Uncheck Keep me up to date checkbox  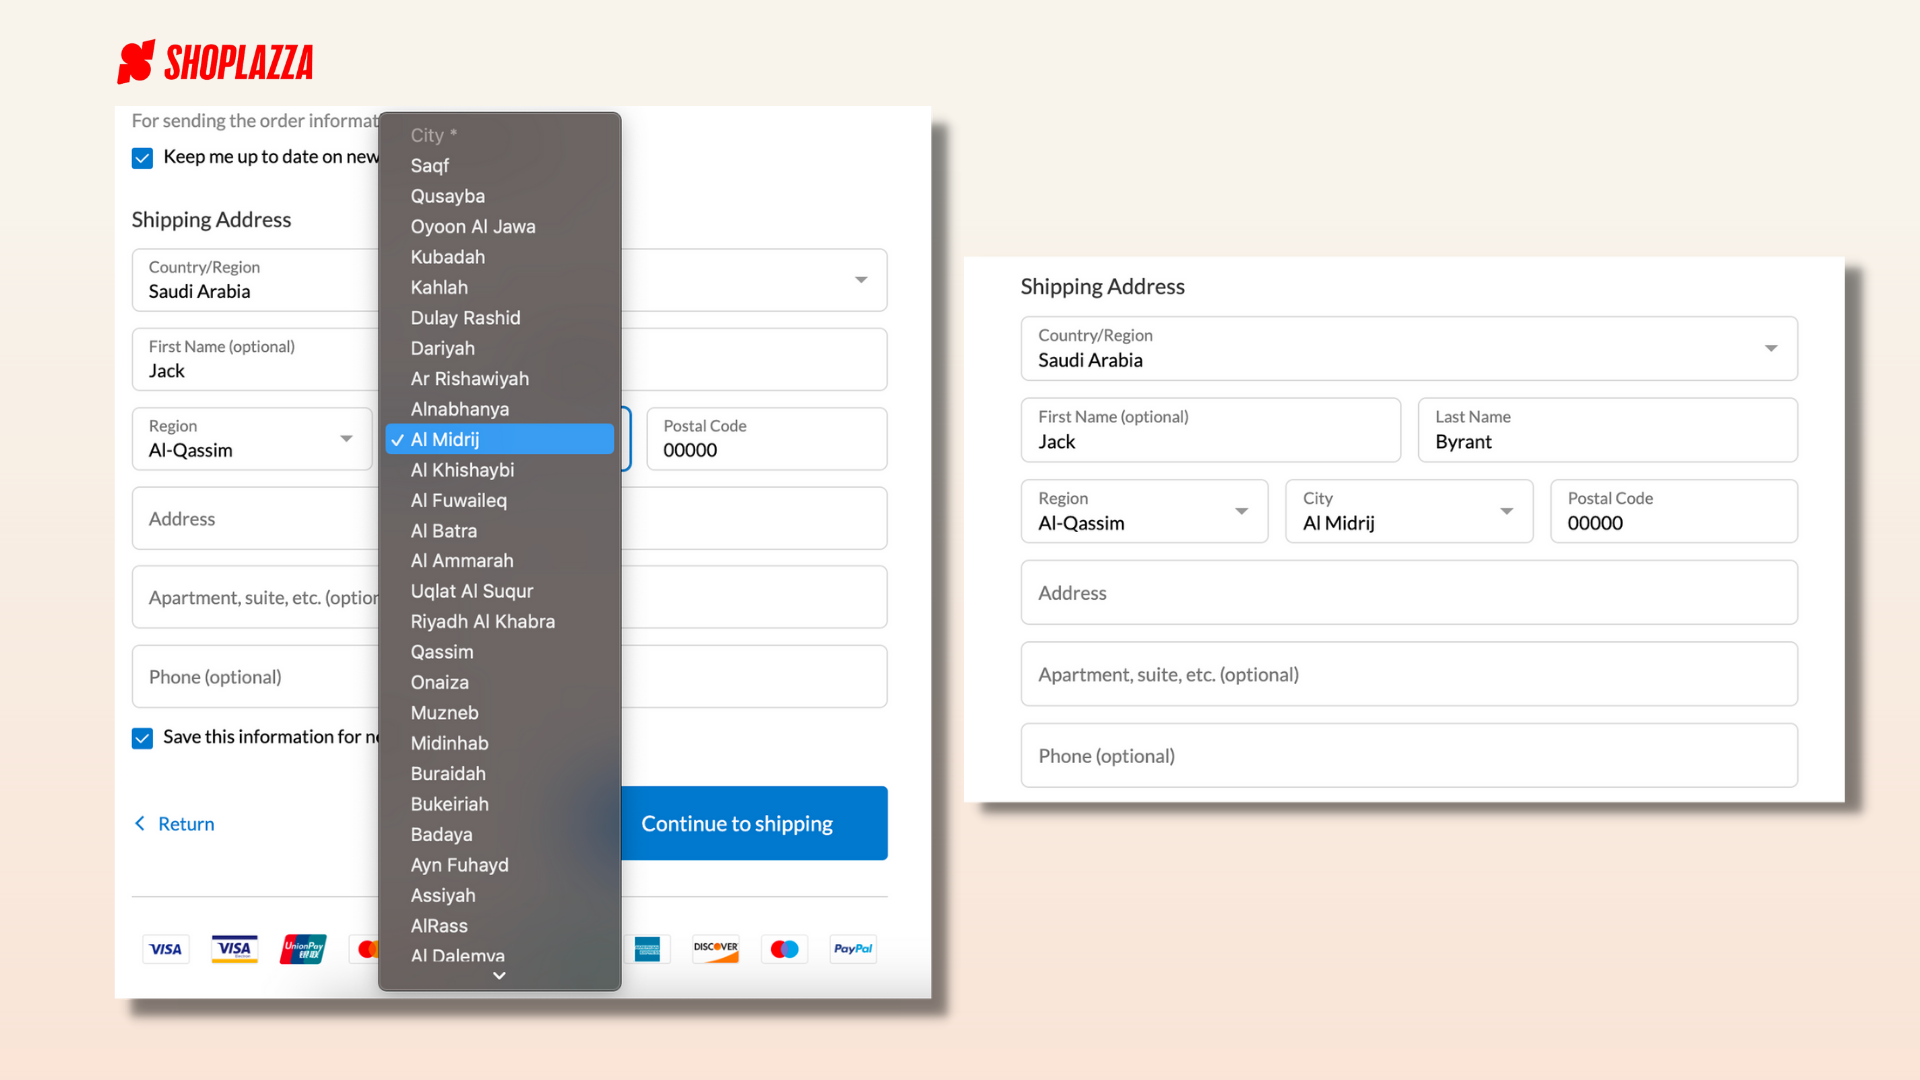tap(143, 158)
